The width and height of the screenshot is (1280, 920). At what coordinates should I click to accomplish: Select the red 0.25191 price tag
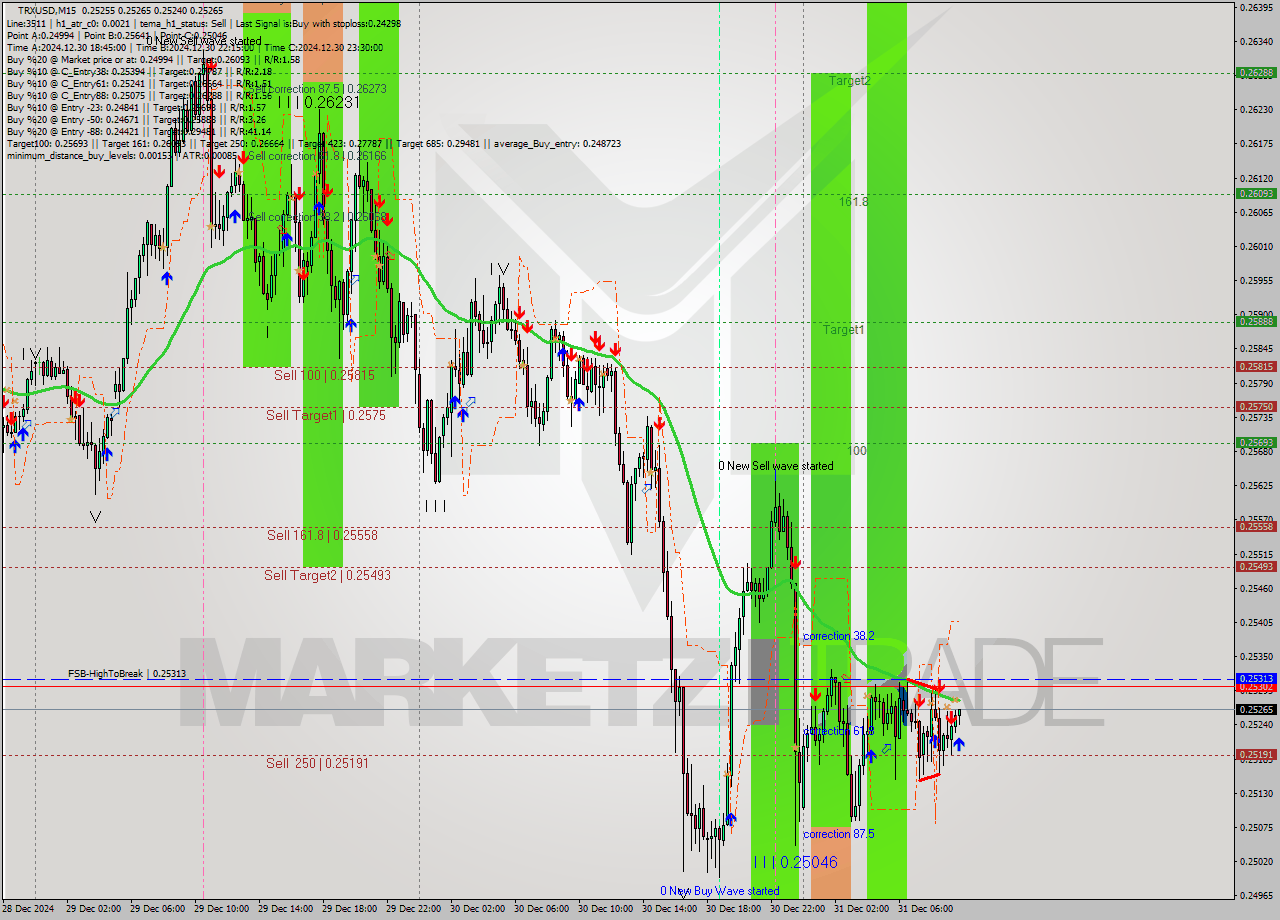[x=1256, y=754]
